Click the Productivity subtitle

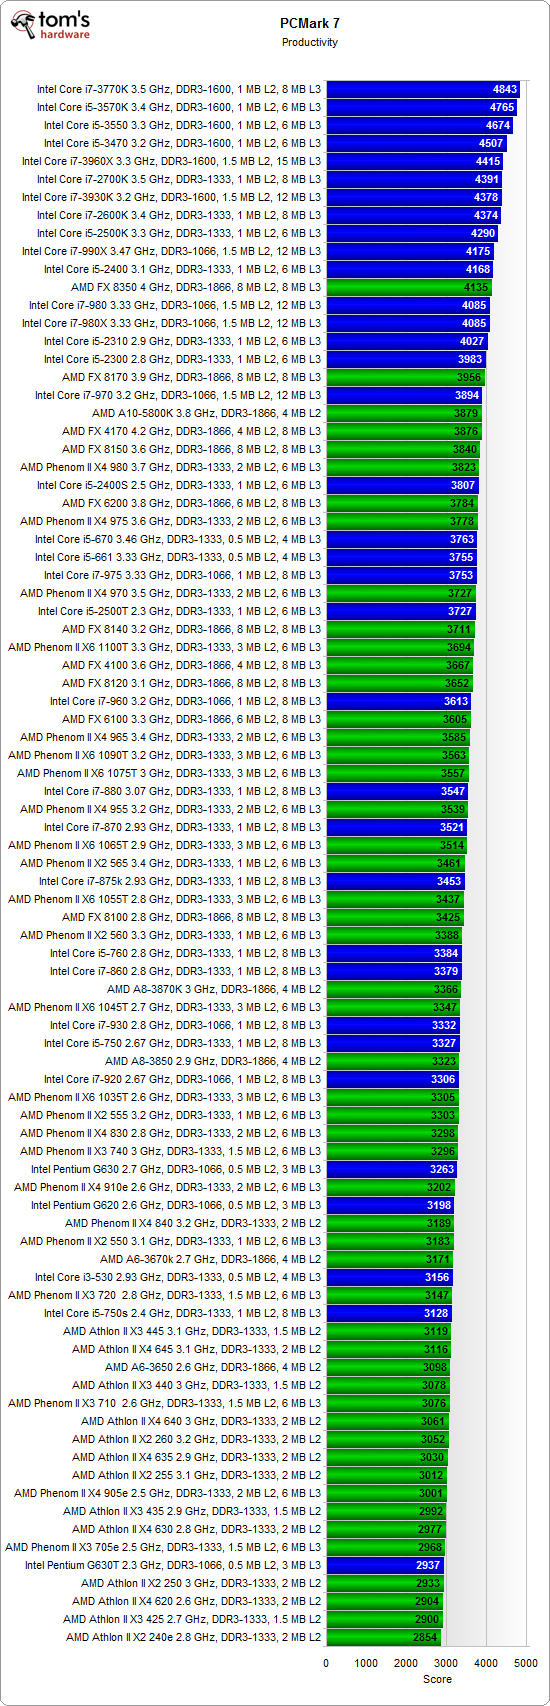tap(310, 42)
